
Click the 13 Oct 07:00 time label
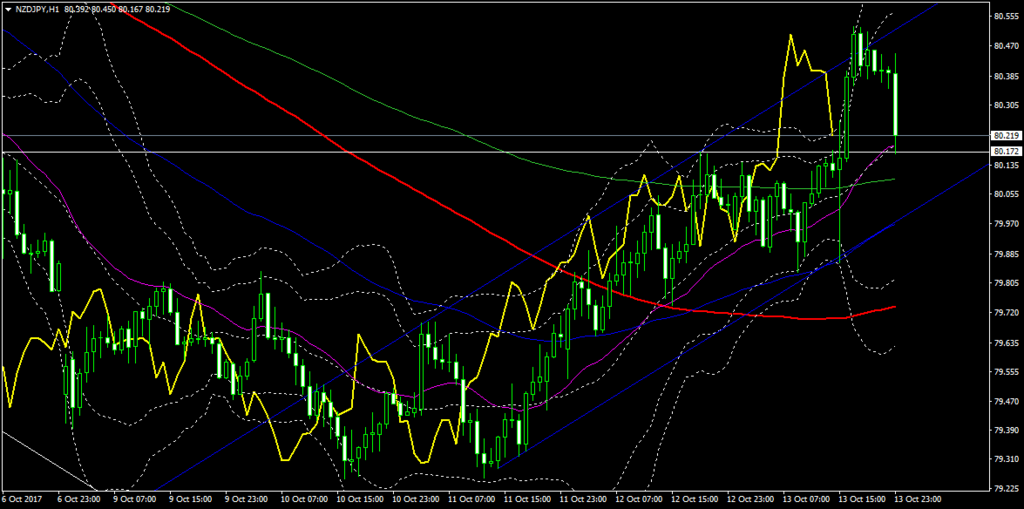(806, 500)
